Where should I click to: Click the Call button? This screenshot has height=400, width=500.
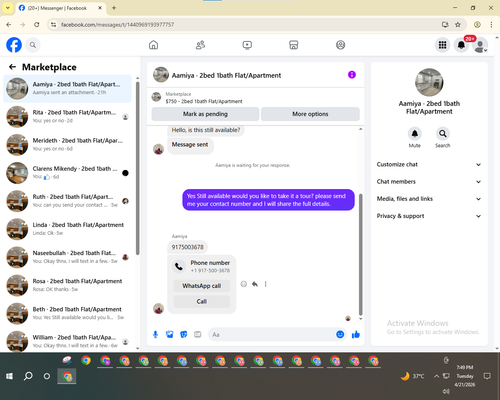(x=202, y=301)
